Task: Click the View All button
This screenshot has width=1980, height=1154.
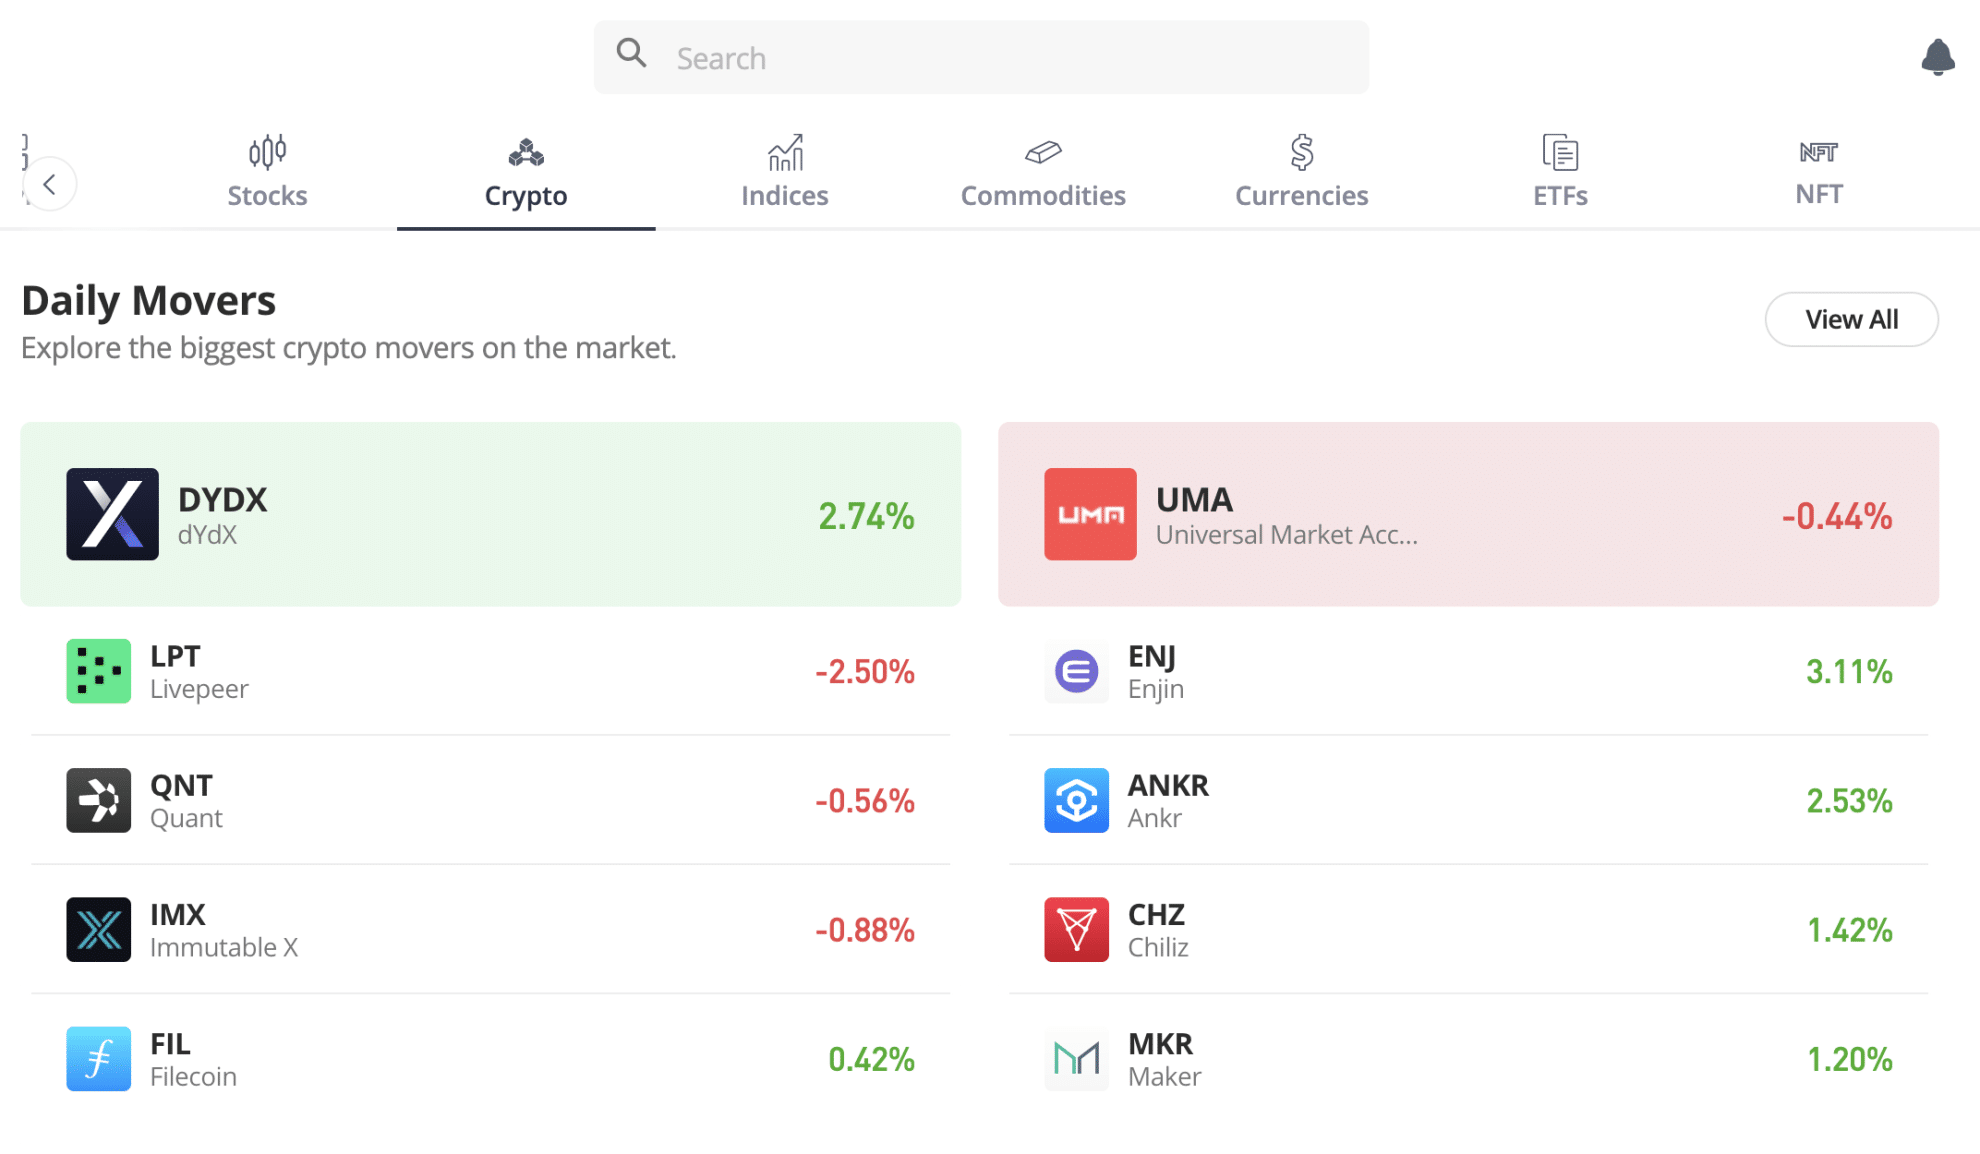Action: click(1851, 319)
